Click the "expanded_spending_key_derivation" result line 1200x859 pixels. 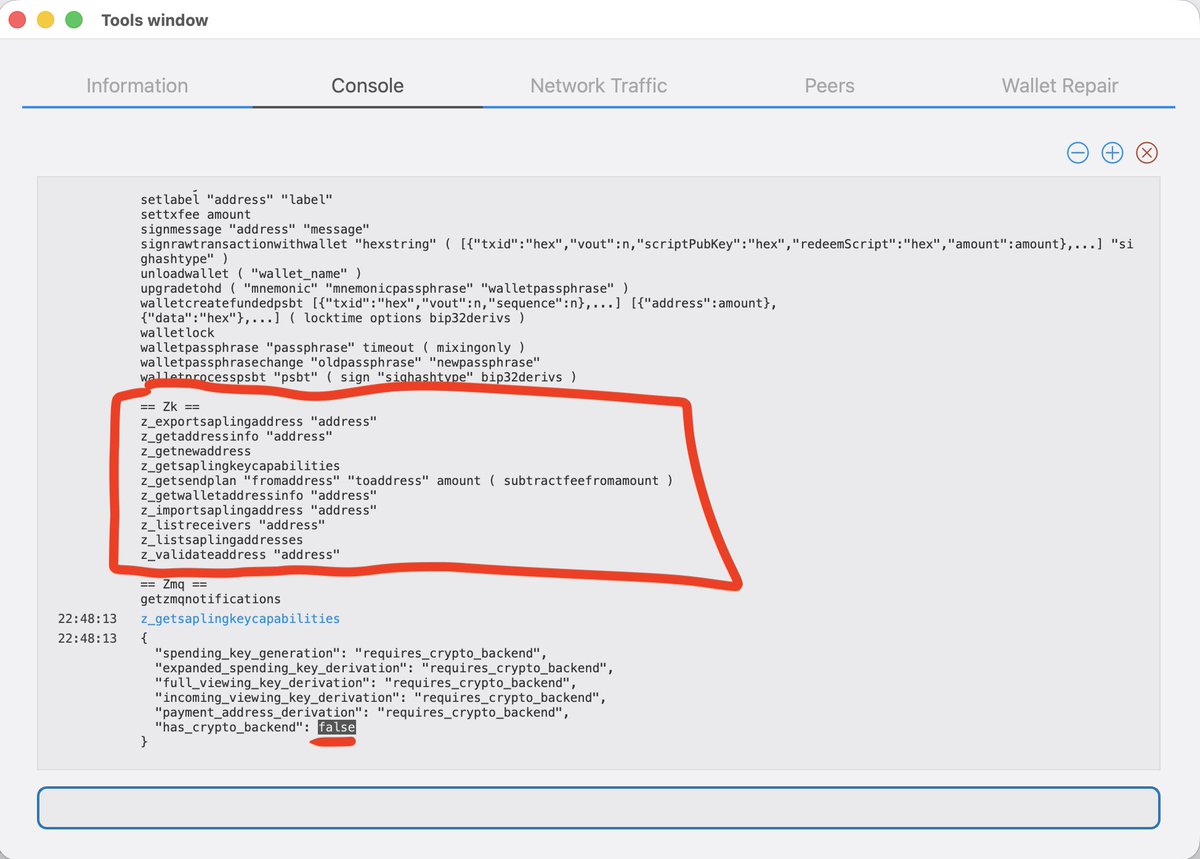[385, 668]
